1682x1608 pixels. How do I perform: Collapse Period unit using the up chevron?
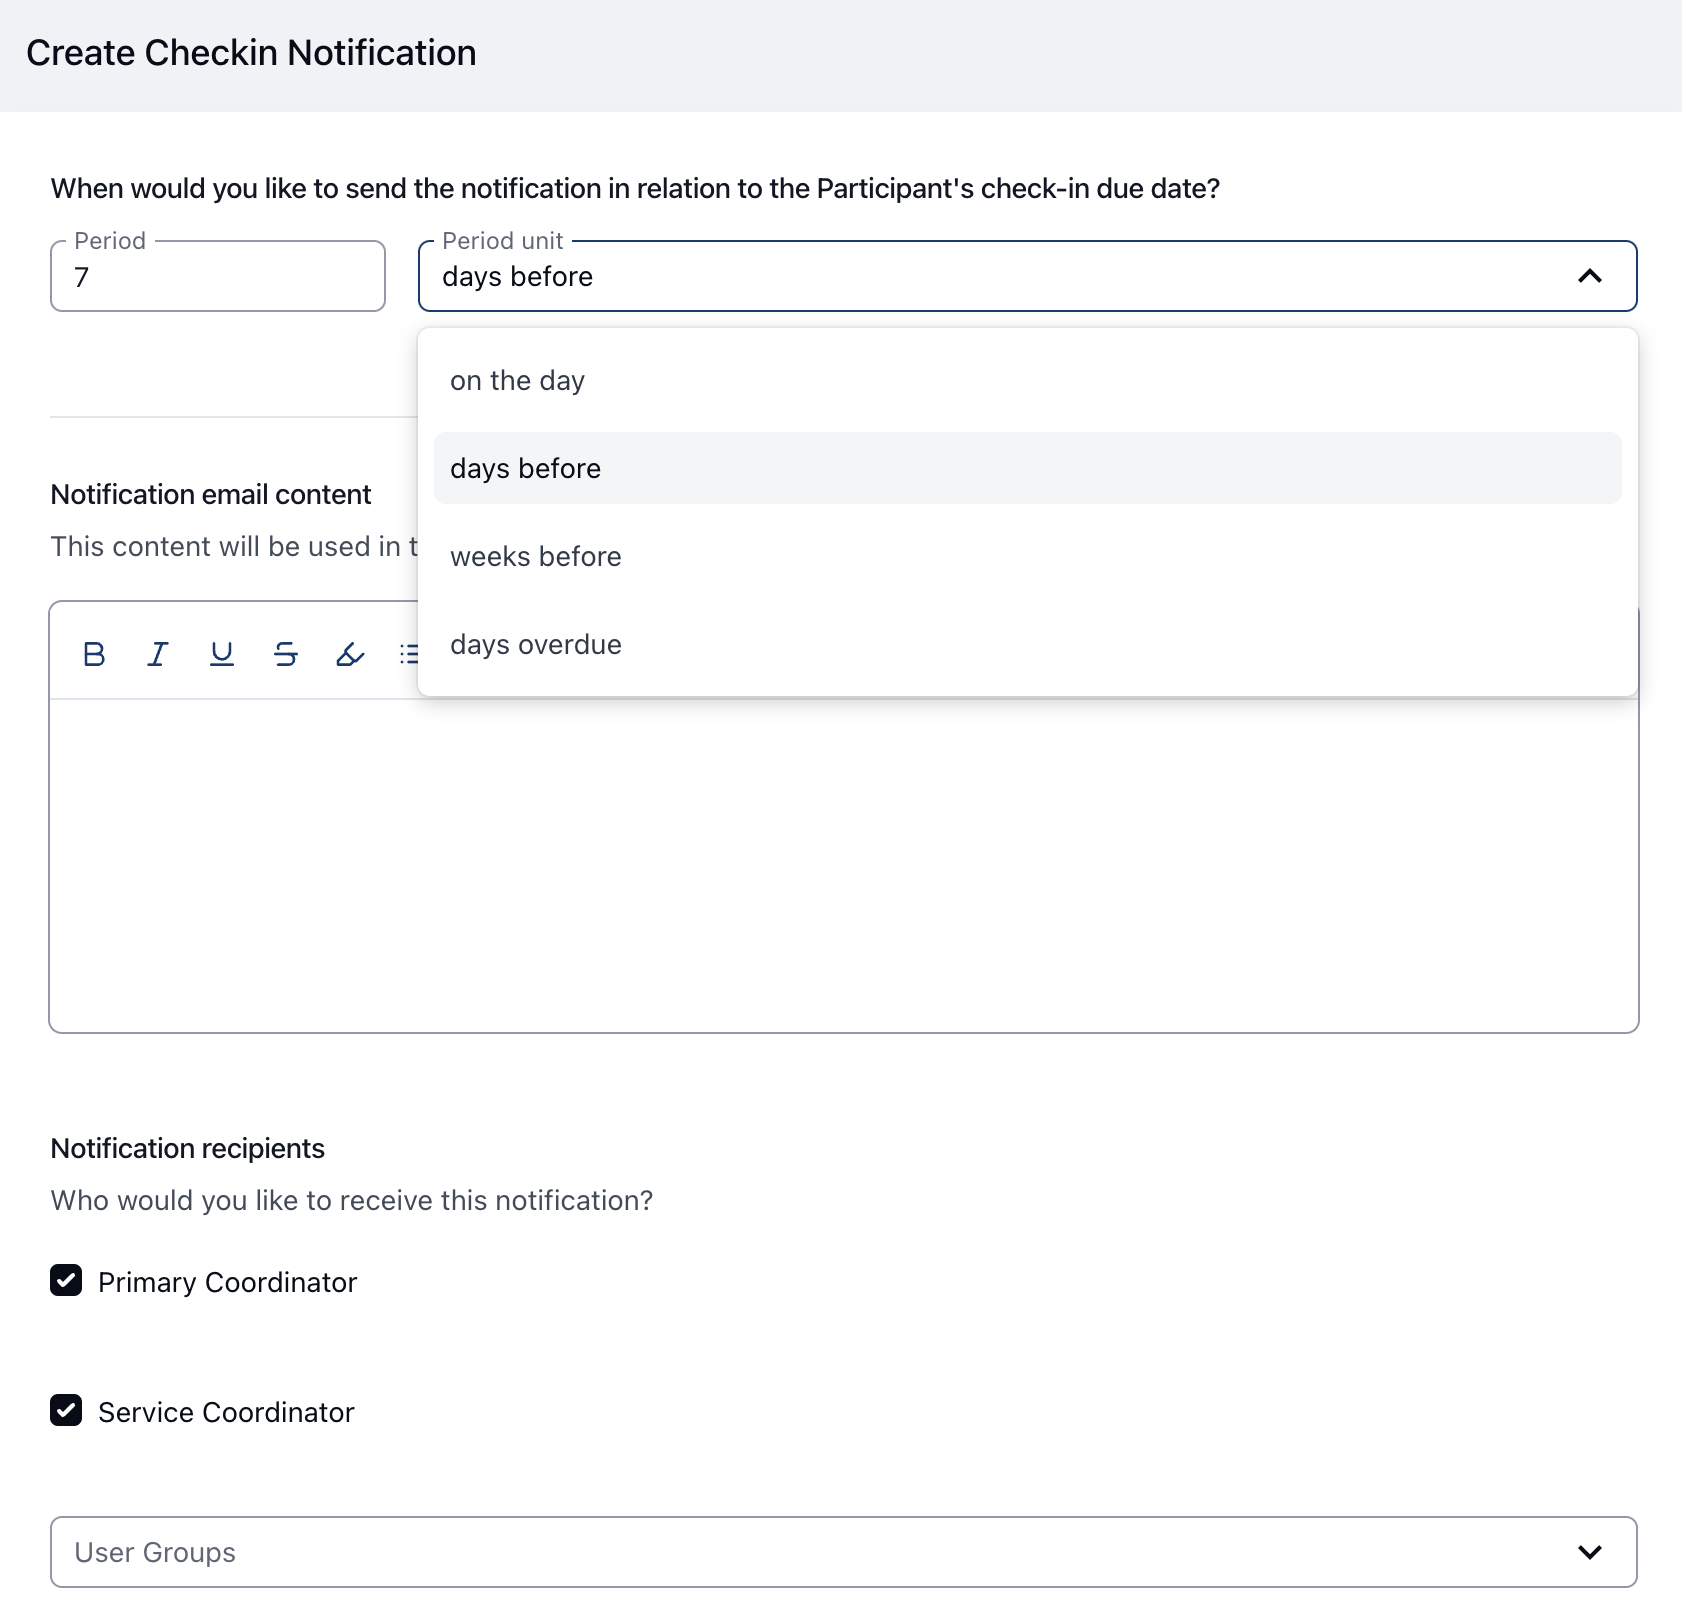pos(1589,276)
